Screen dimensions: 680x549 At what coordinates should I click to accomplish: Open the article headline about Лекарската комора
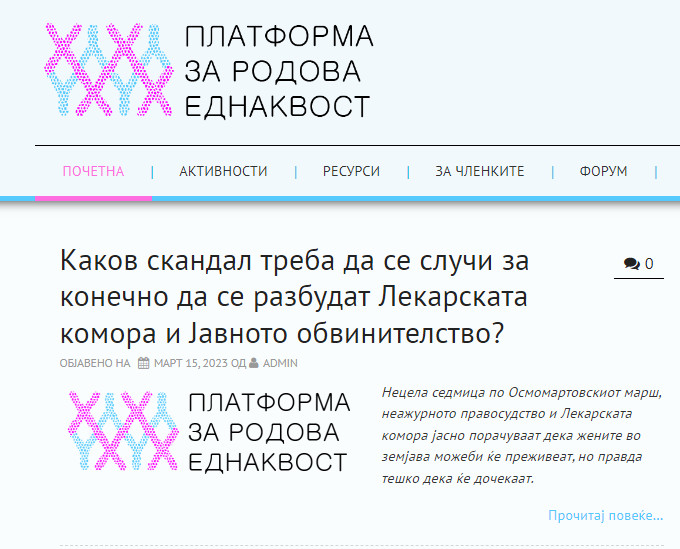[294, 297]
